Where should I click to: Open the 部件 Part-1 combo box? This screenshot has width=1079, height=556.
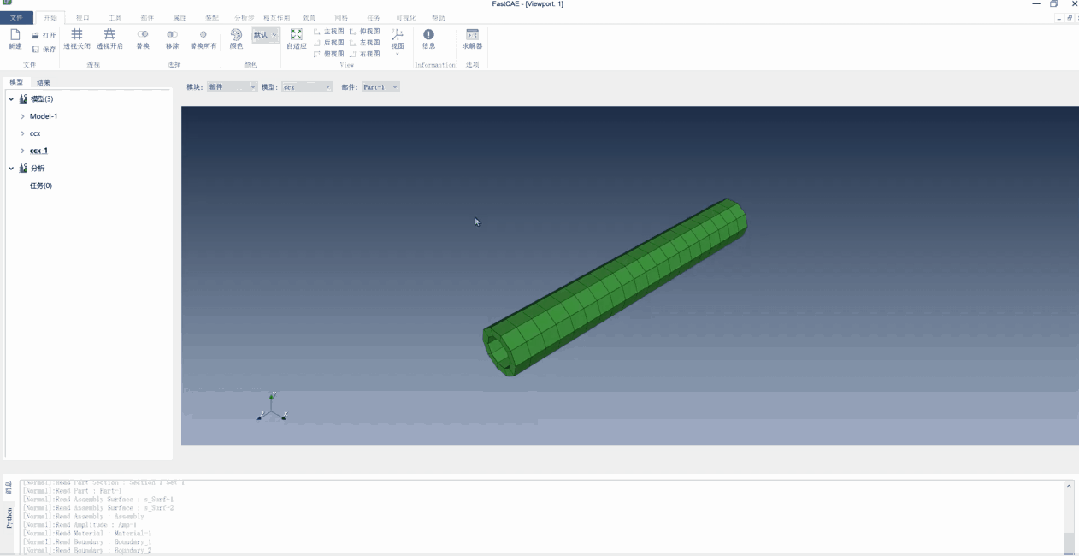pyautogui.click(x=381, y=87)
